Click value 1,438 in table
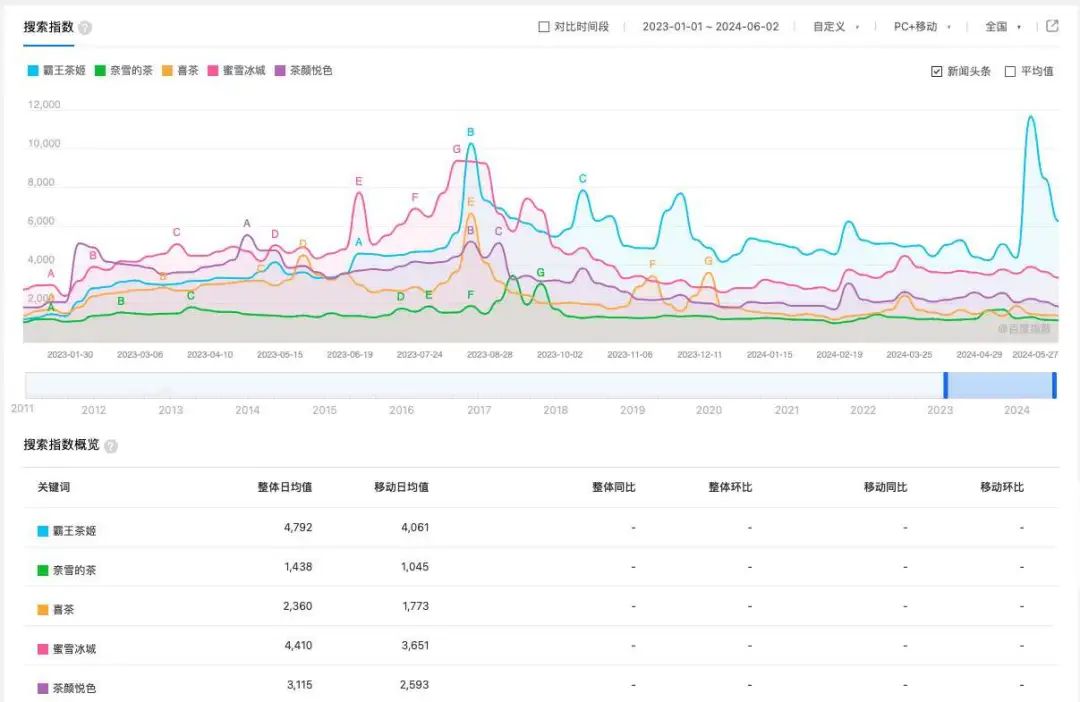This screenshot has width=1080, height=702. [x=298, y=567]
